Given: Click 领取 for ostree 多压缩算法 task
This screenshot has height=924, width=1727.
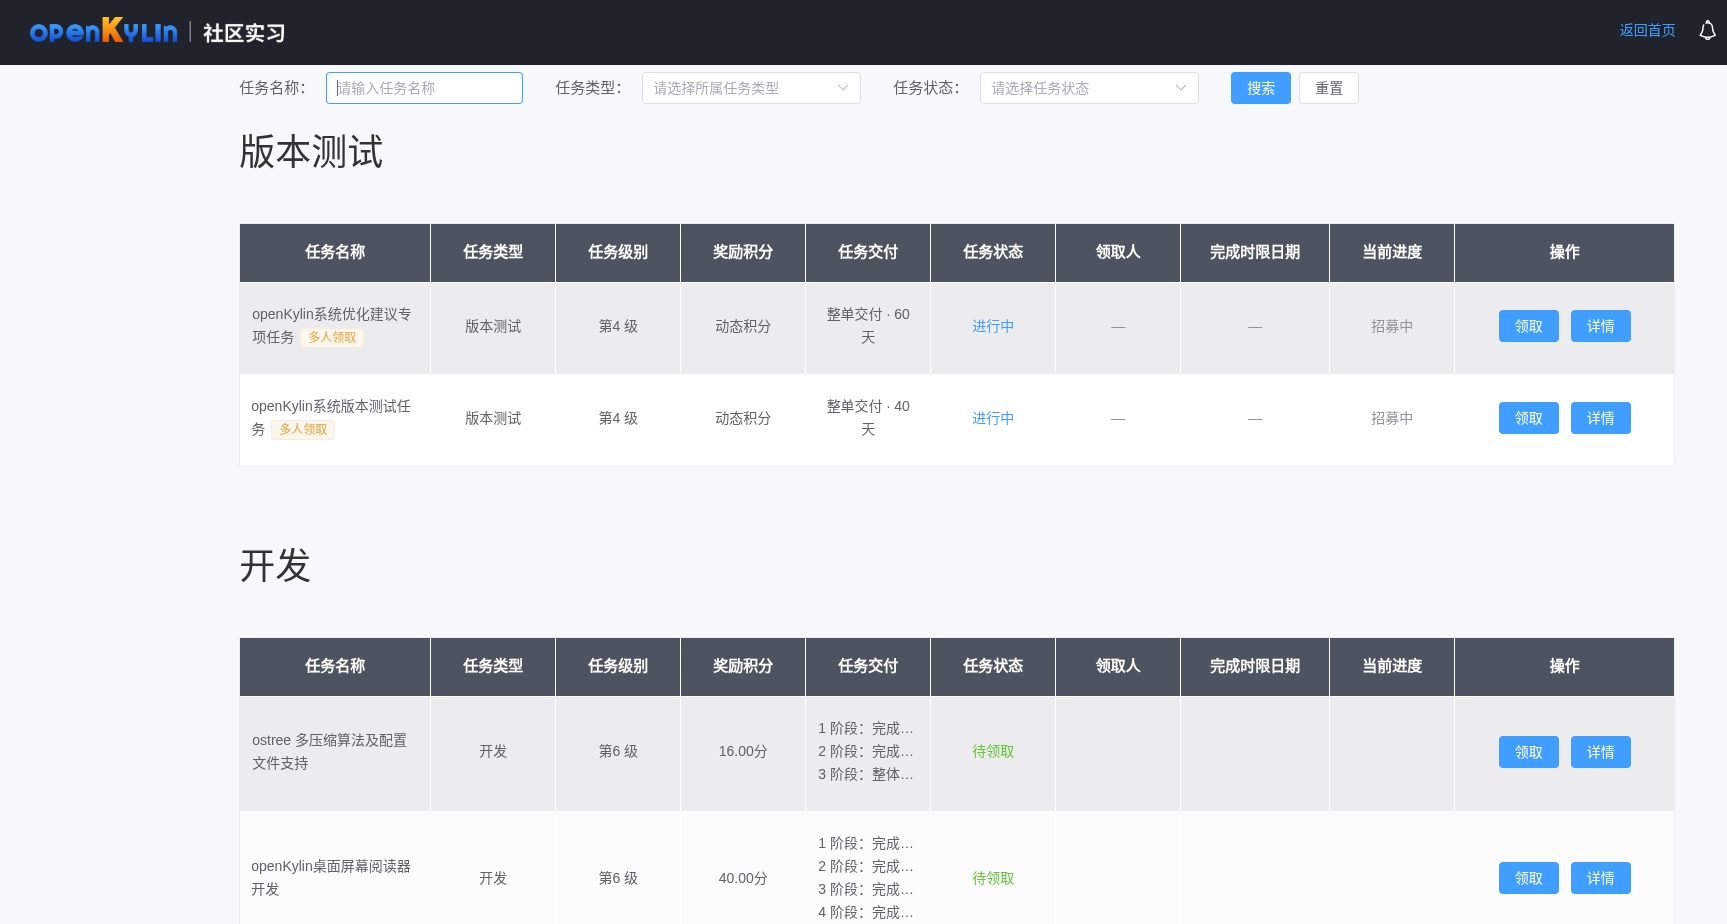Looking at the screenshot, I should [1528, 752].
